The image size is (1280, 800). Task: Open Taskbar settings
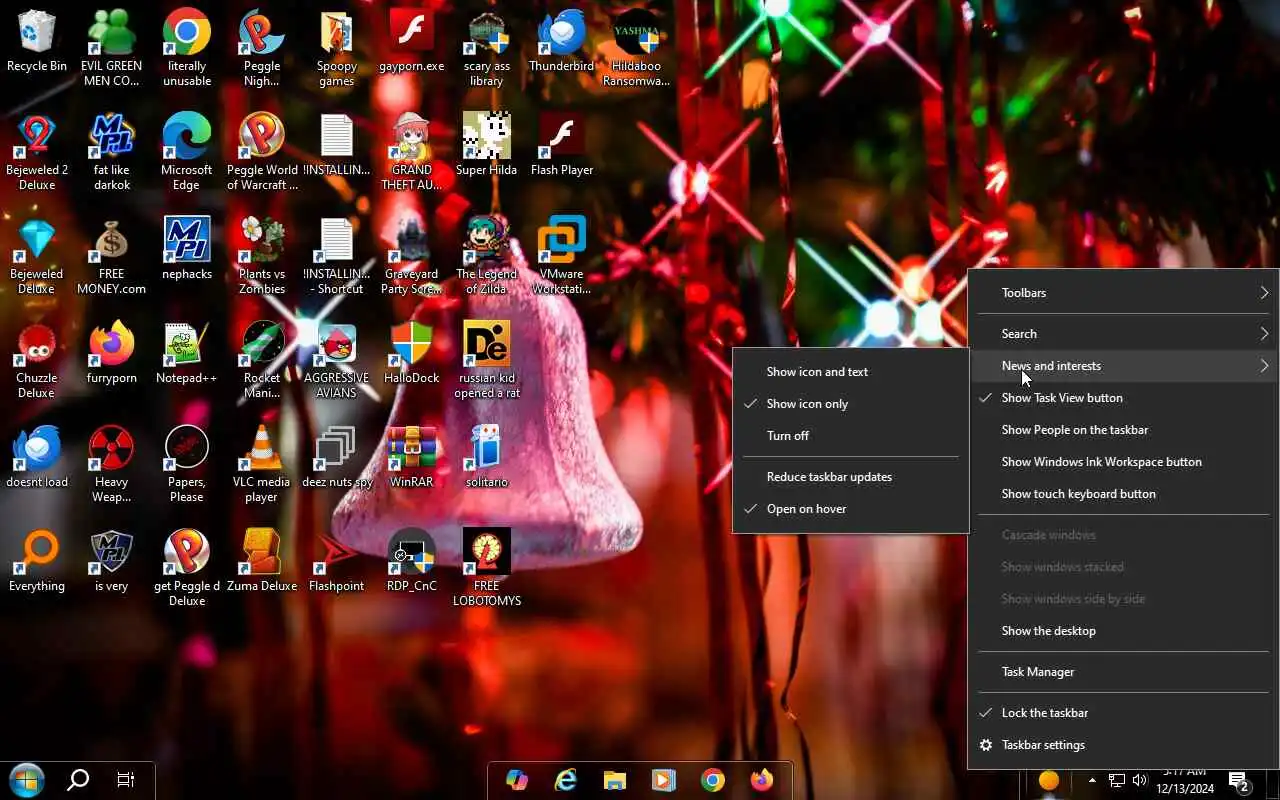click(1123, 745)
